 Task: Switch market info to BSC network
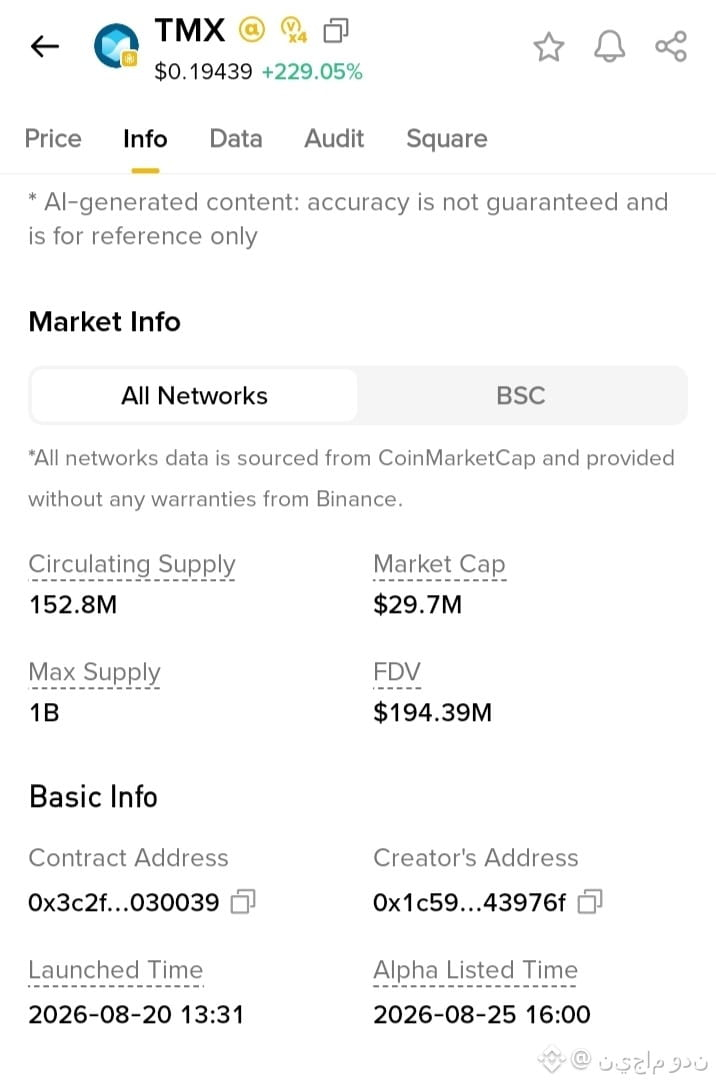521,395
